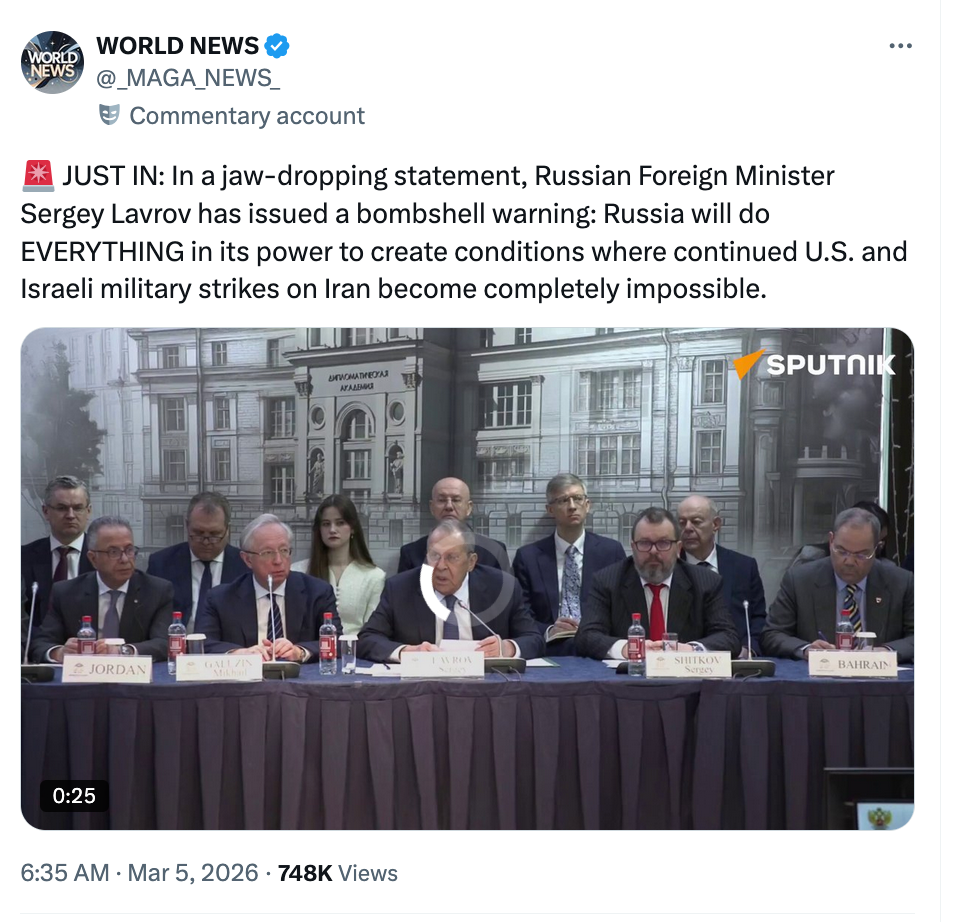962x922 pixels.
Task: Click the Commentary account label text
Action: (x=247, y=115)
